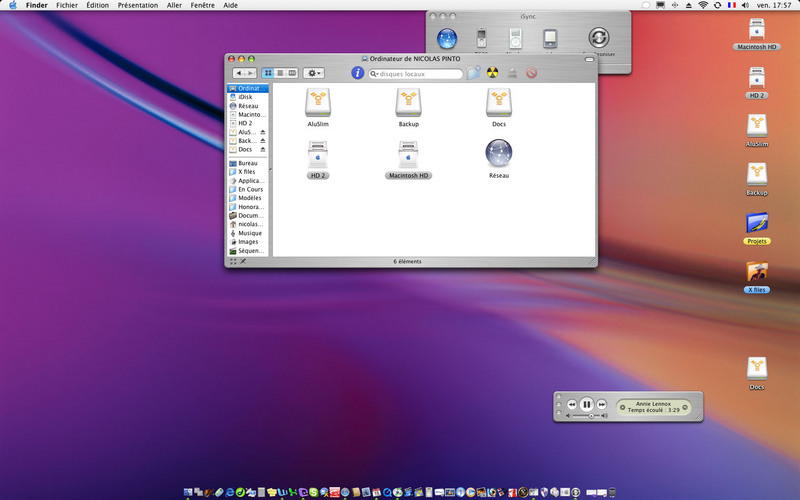Open the Apple menu

coord(13,5)
